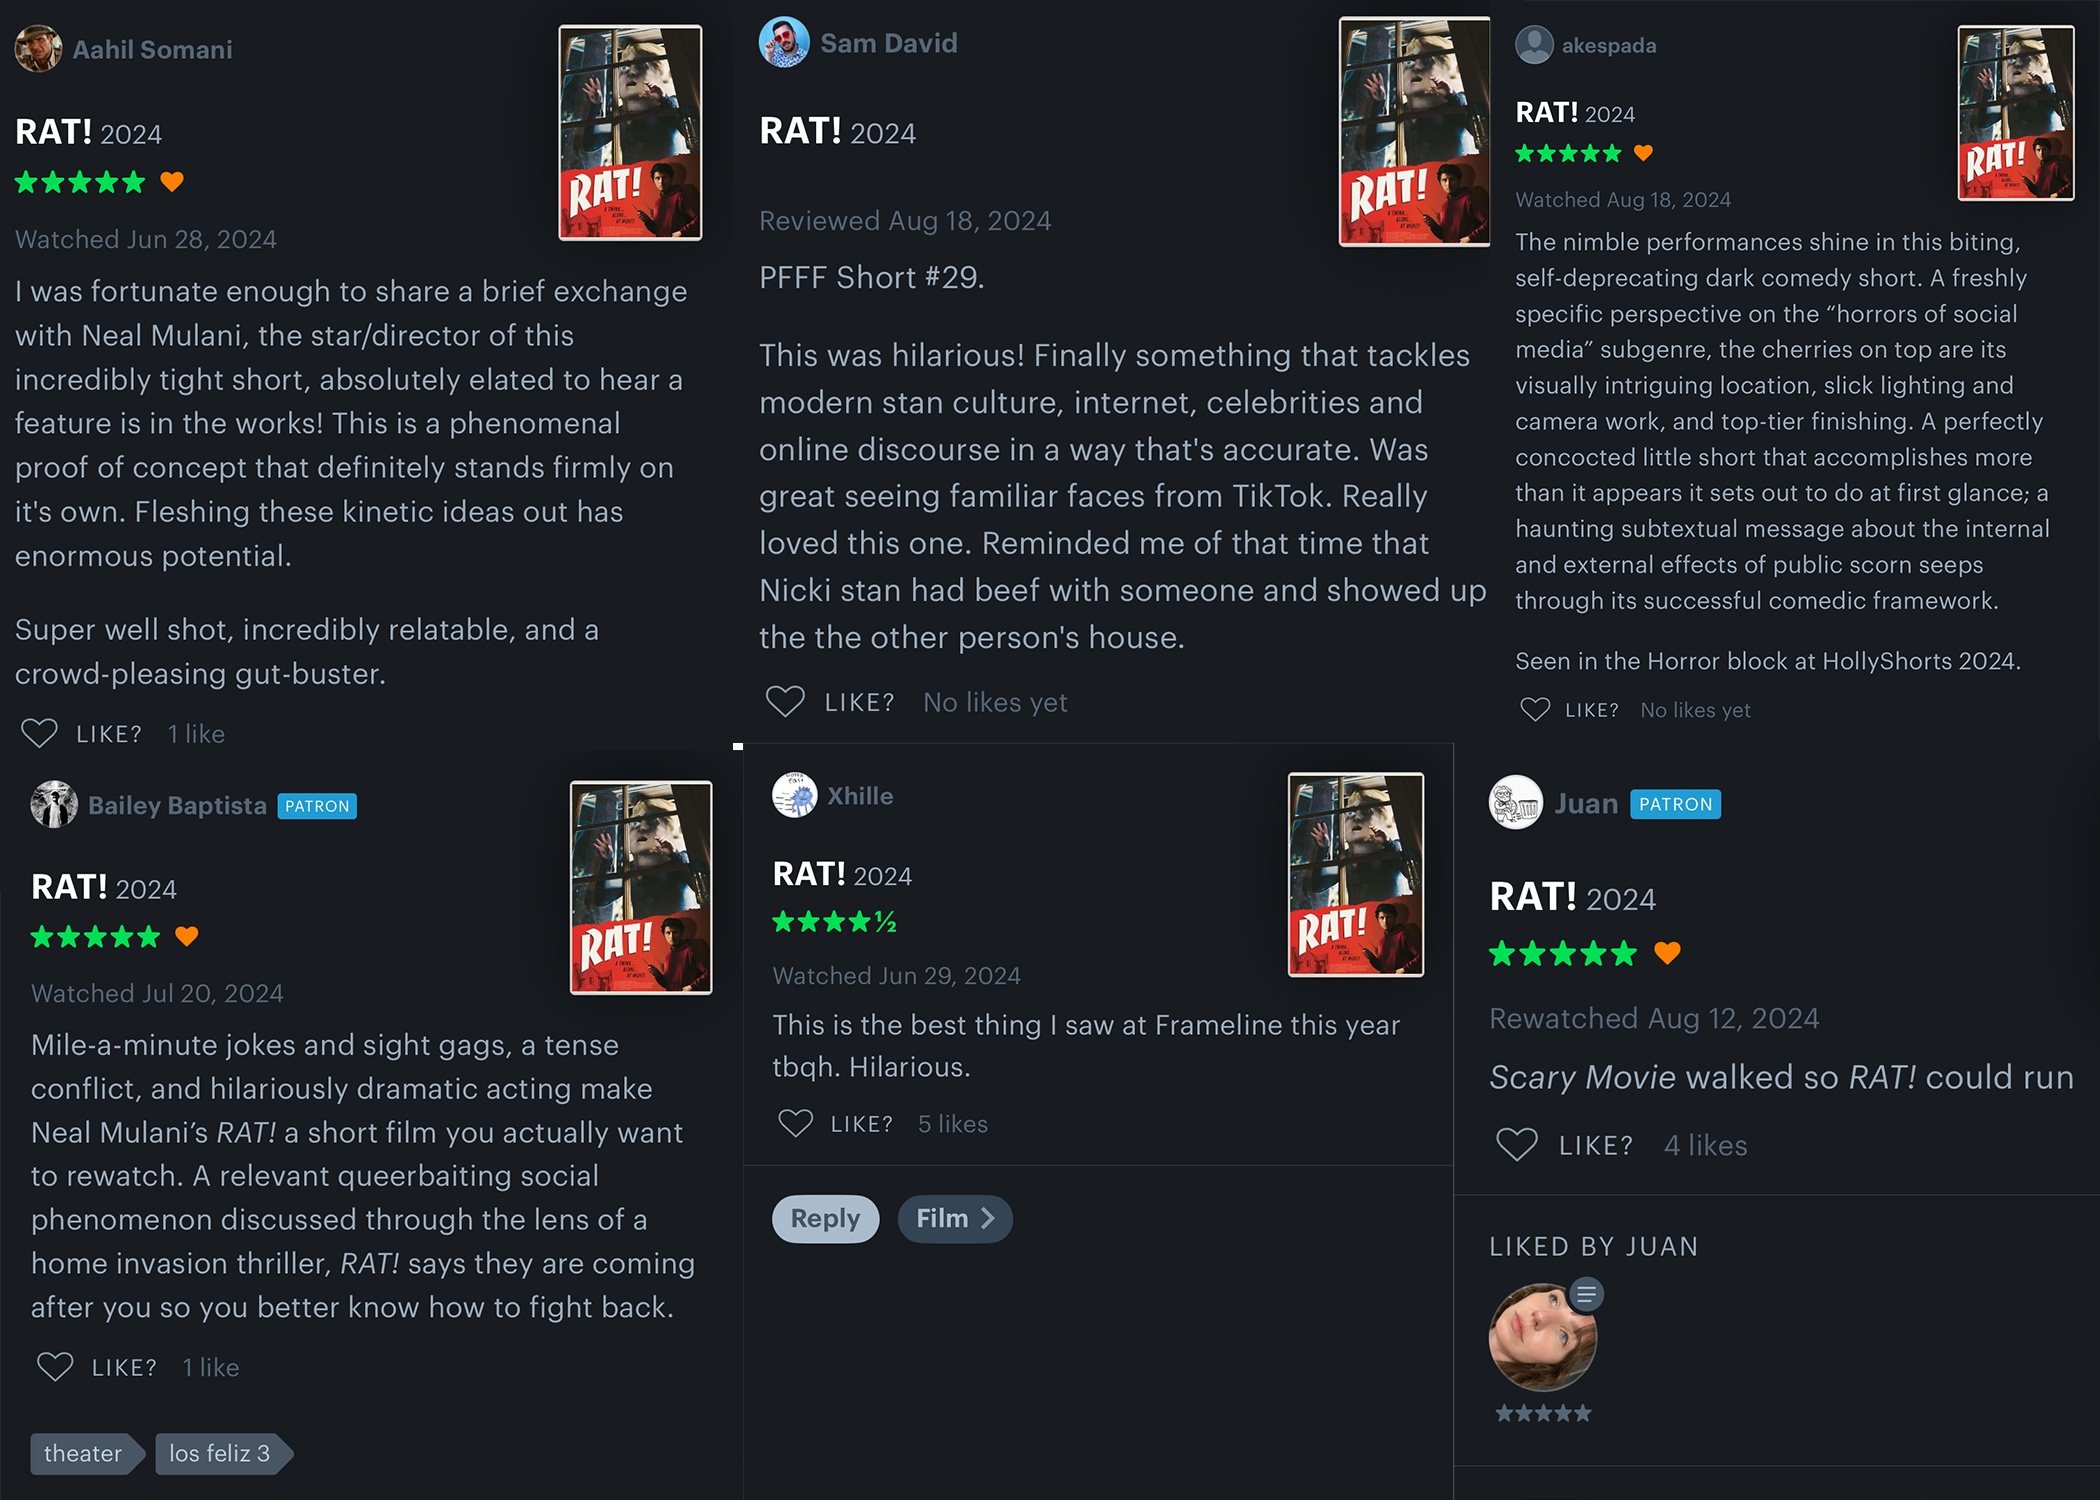Toggle the like heart on Sam David's review
Image resolution: width=2100 pixels, height=1500 pixels.
point(785,702)
